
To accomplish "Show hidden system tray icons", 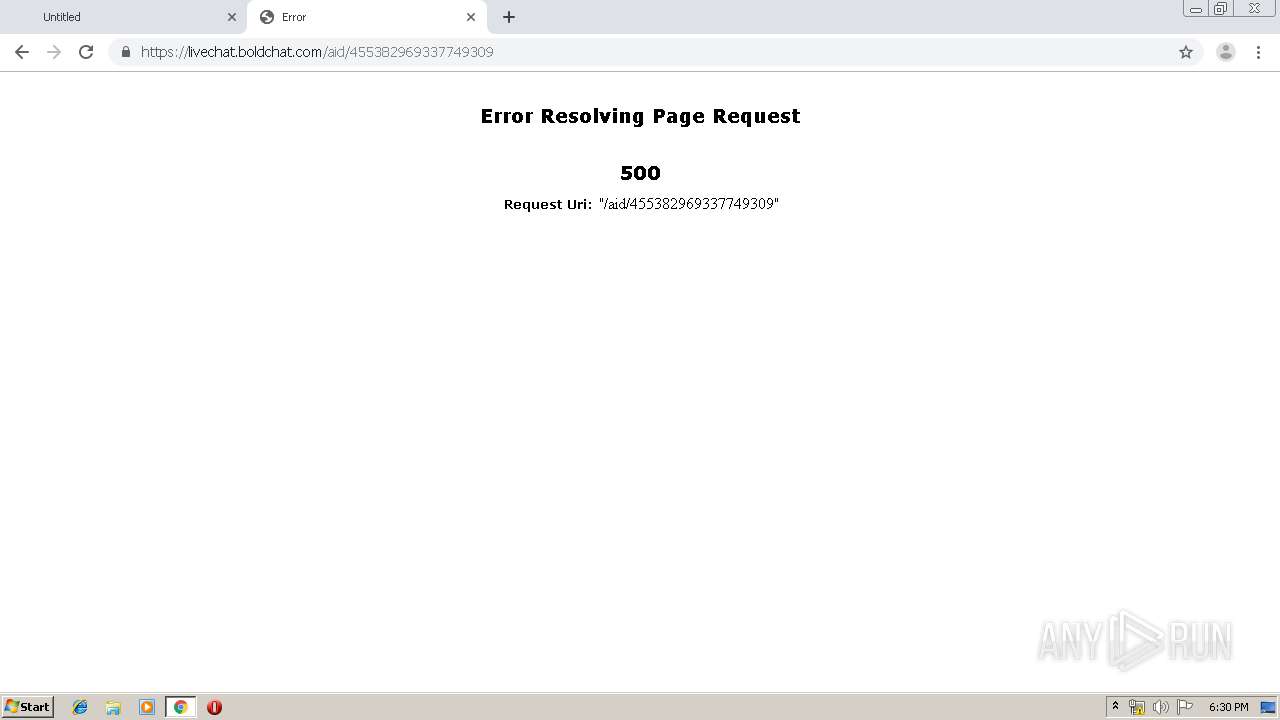I will click(x=1115, y=707).
